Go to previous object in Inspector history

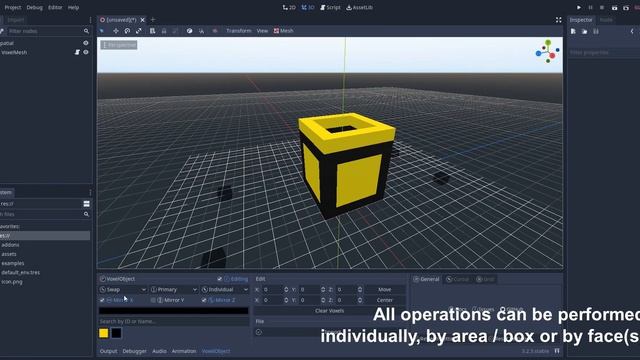(x=632, y=31)
